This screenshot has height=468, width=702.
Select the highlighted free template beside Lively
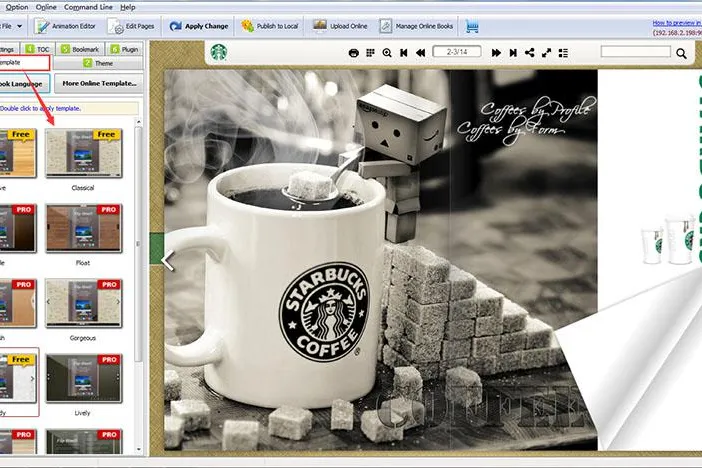(x=18, y=378)
